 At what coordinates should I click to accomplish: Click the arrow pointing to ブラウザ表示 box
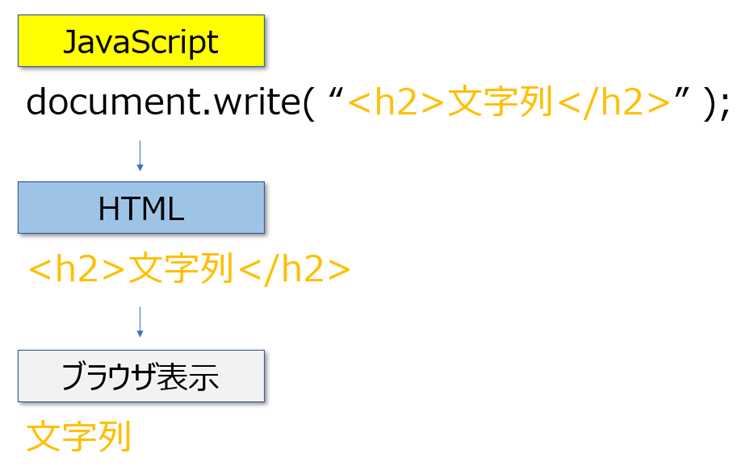point(140,322)
